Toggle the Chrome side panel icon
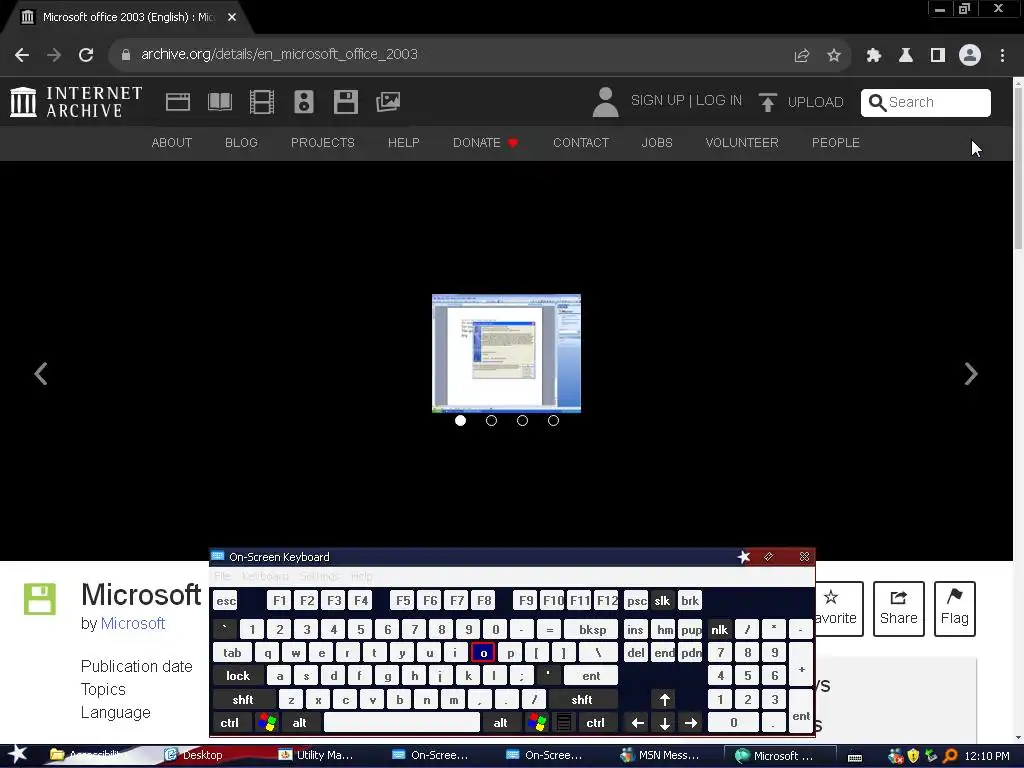Viewport: 1024px width, 768px height. coord(938,55)
